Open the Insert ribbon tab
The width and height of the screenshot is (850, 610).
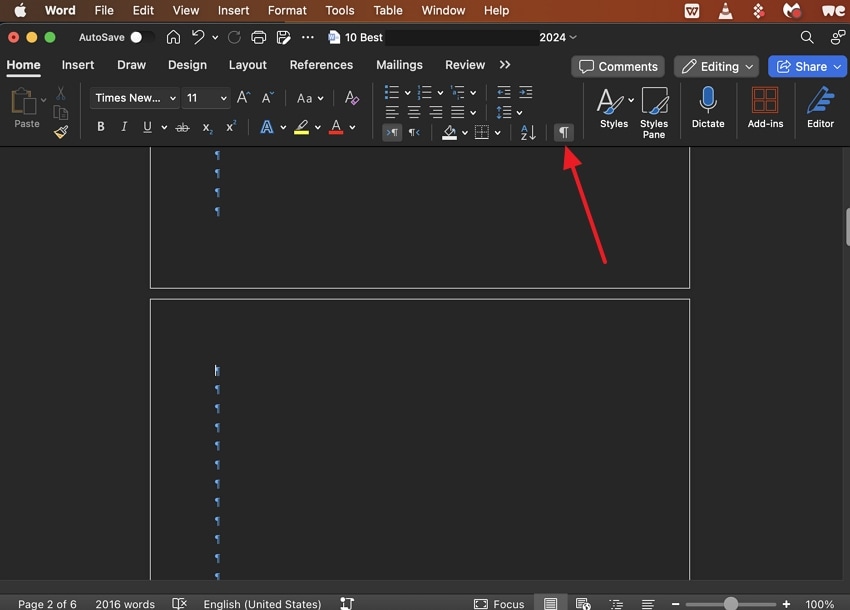pyautogui.click(x=78, y=65)
